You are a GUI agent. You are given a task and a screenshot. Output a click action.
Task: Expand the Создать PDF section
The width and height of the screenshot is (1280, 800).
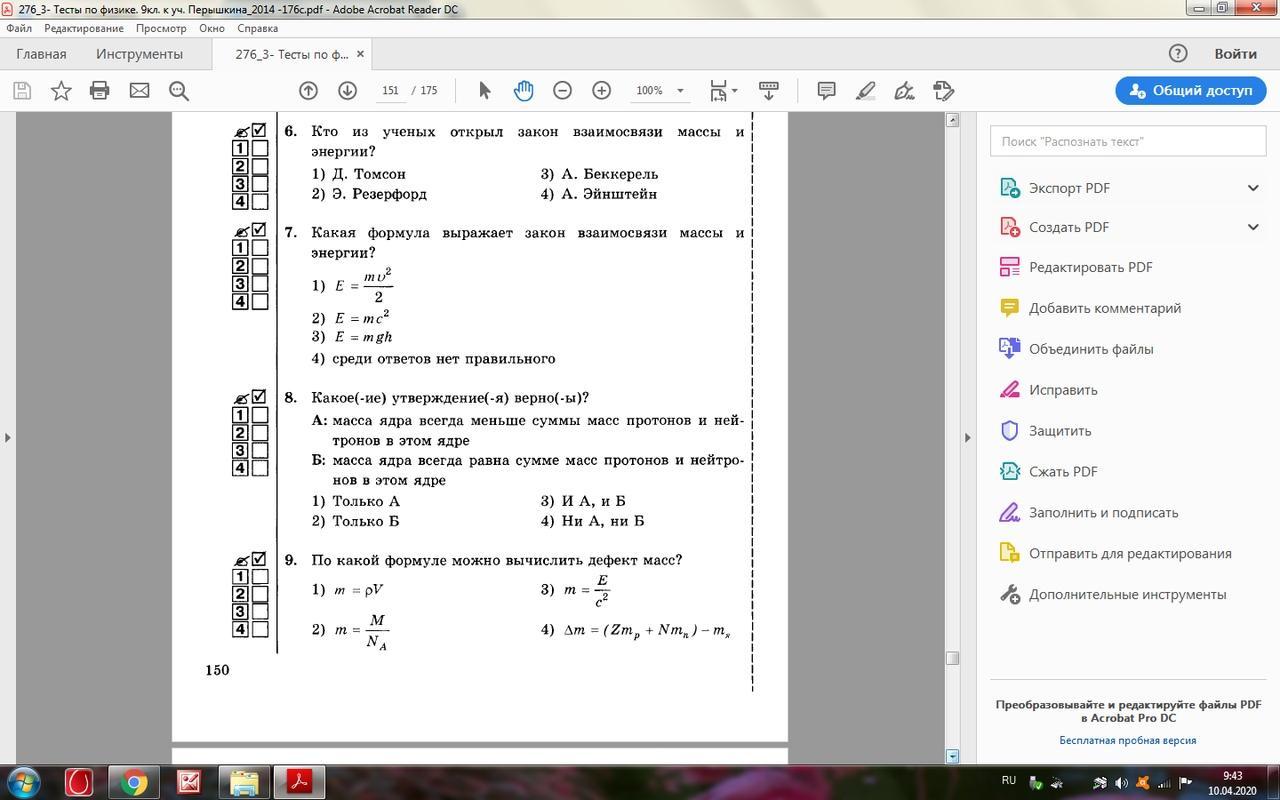click(x=1253, y=227)
